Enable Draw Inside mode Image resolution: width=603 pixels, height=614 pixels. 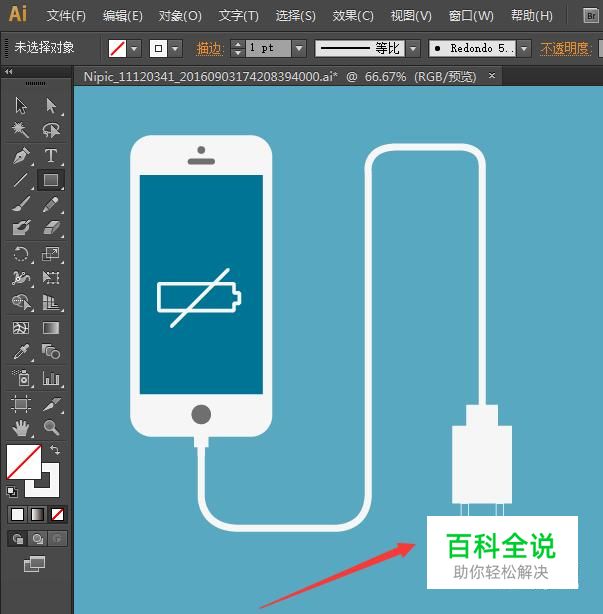coord(57,539)
